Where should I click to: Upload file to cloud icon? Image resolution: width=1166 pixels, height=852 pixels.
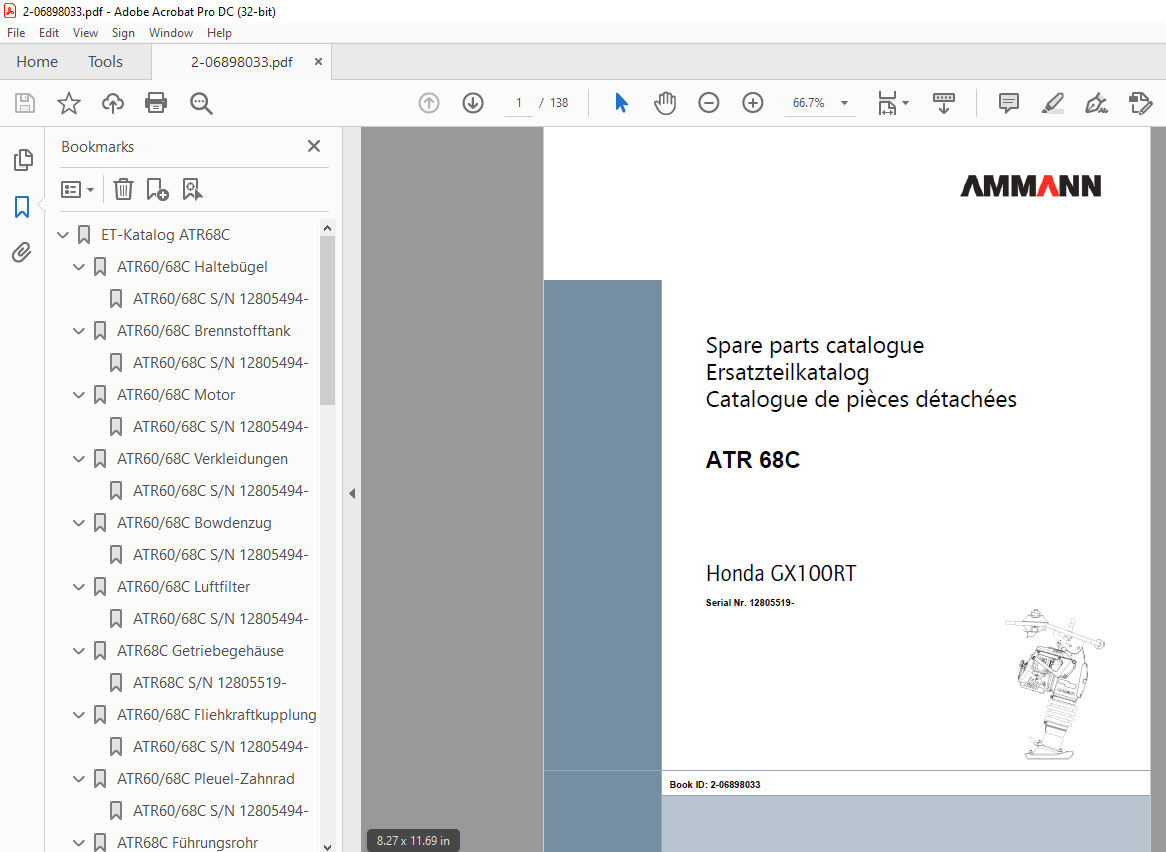pos(113,103)
